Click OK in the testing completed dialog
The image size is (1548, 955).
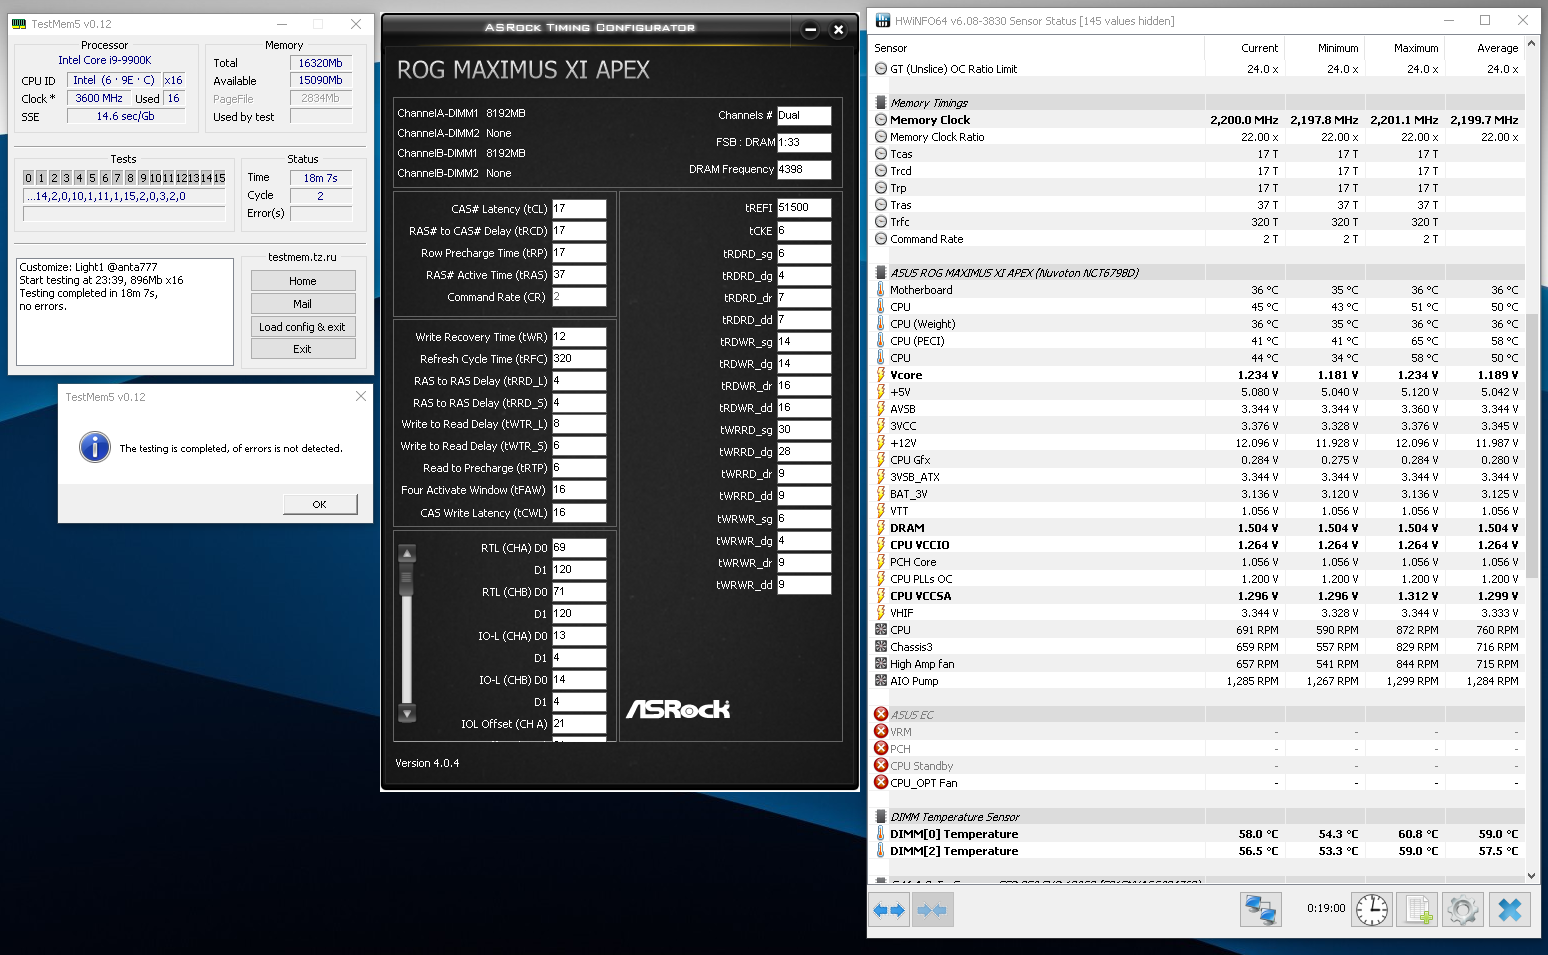pos(320,504)
